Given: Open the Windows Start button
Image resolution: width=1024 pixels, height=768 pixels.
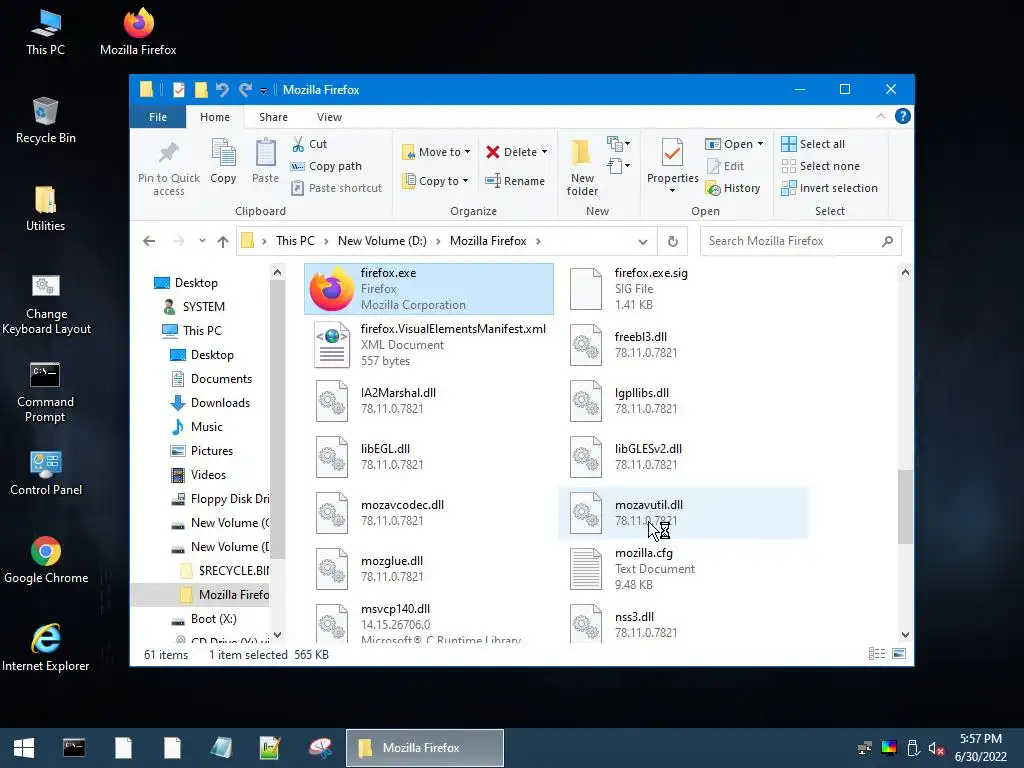Looking at the screenshot, I should pos(24,748).
